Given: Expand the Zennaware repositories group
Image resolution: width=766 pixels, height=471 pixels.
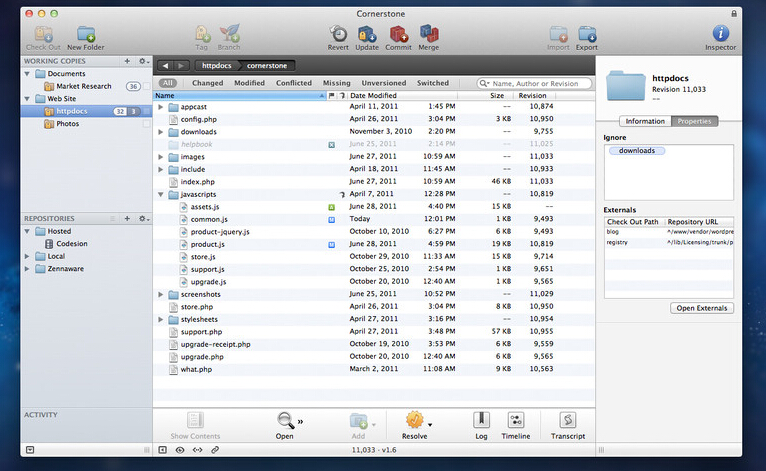Looking at the screenshot, I should pyautogui.click(x=27, y=269).
